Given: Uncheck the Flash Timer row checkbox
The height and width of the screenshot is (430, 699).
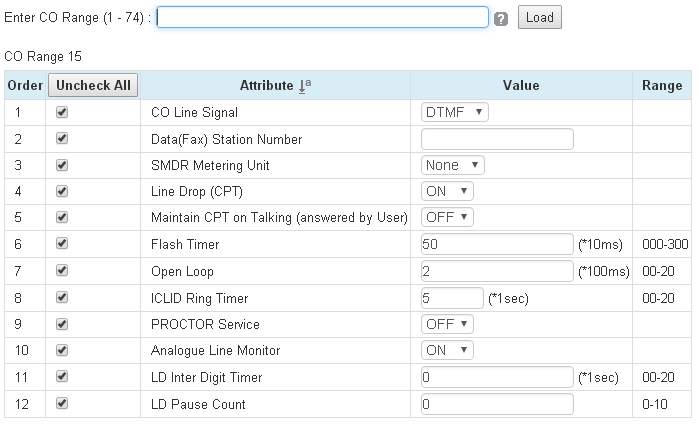Looking at the screenshot, I should (x=62, y=243).
